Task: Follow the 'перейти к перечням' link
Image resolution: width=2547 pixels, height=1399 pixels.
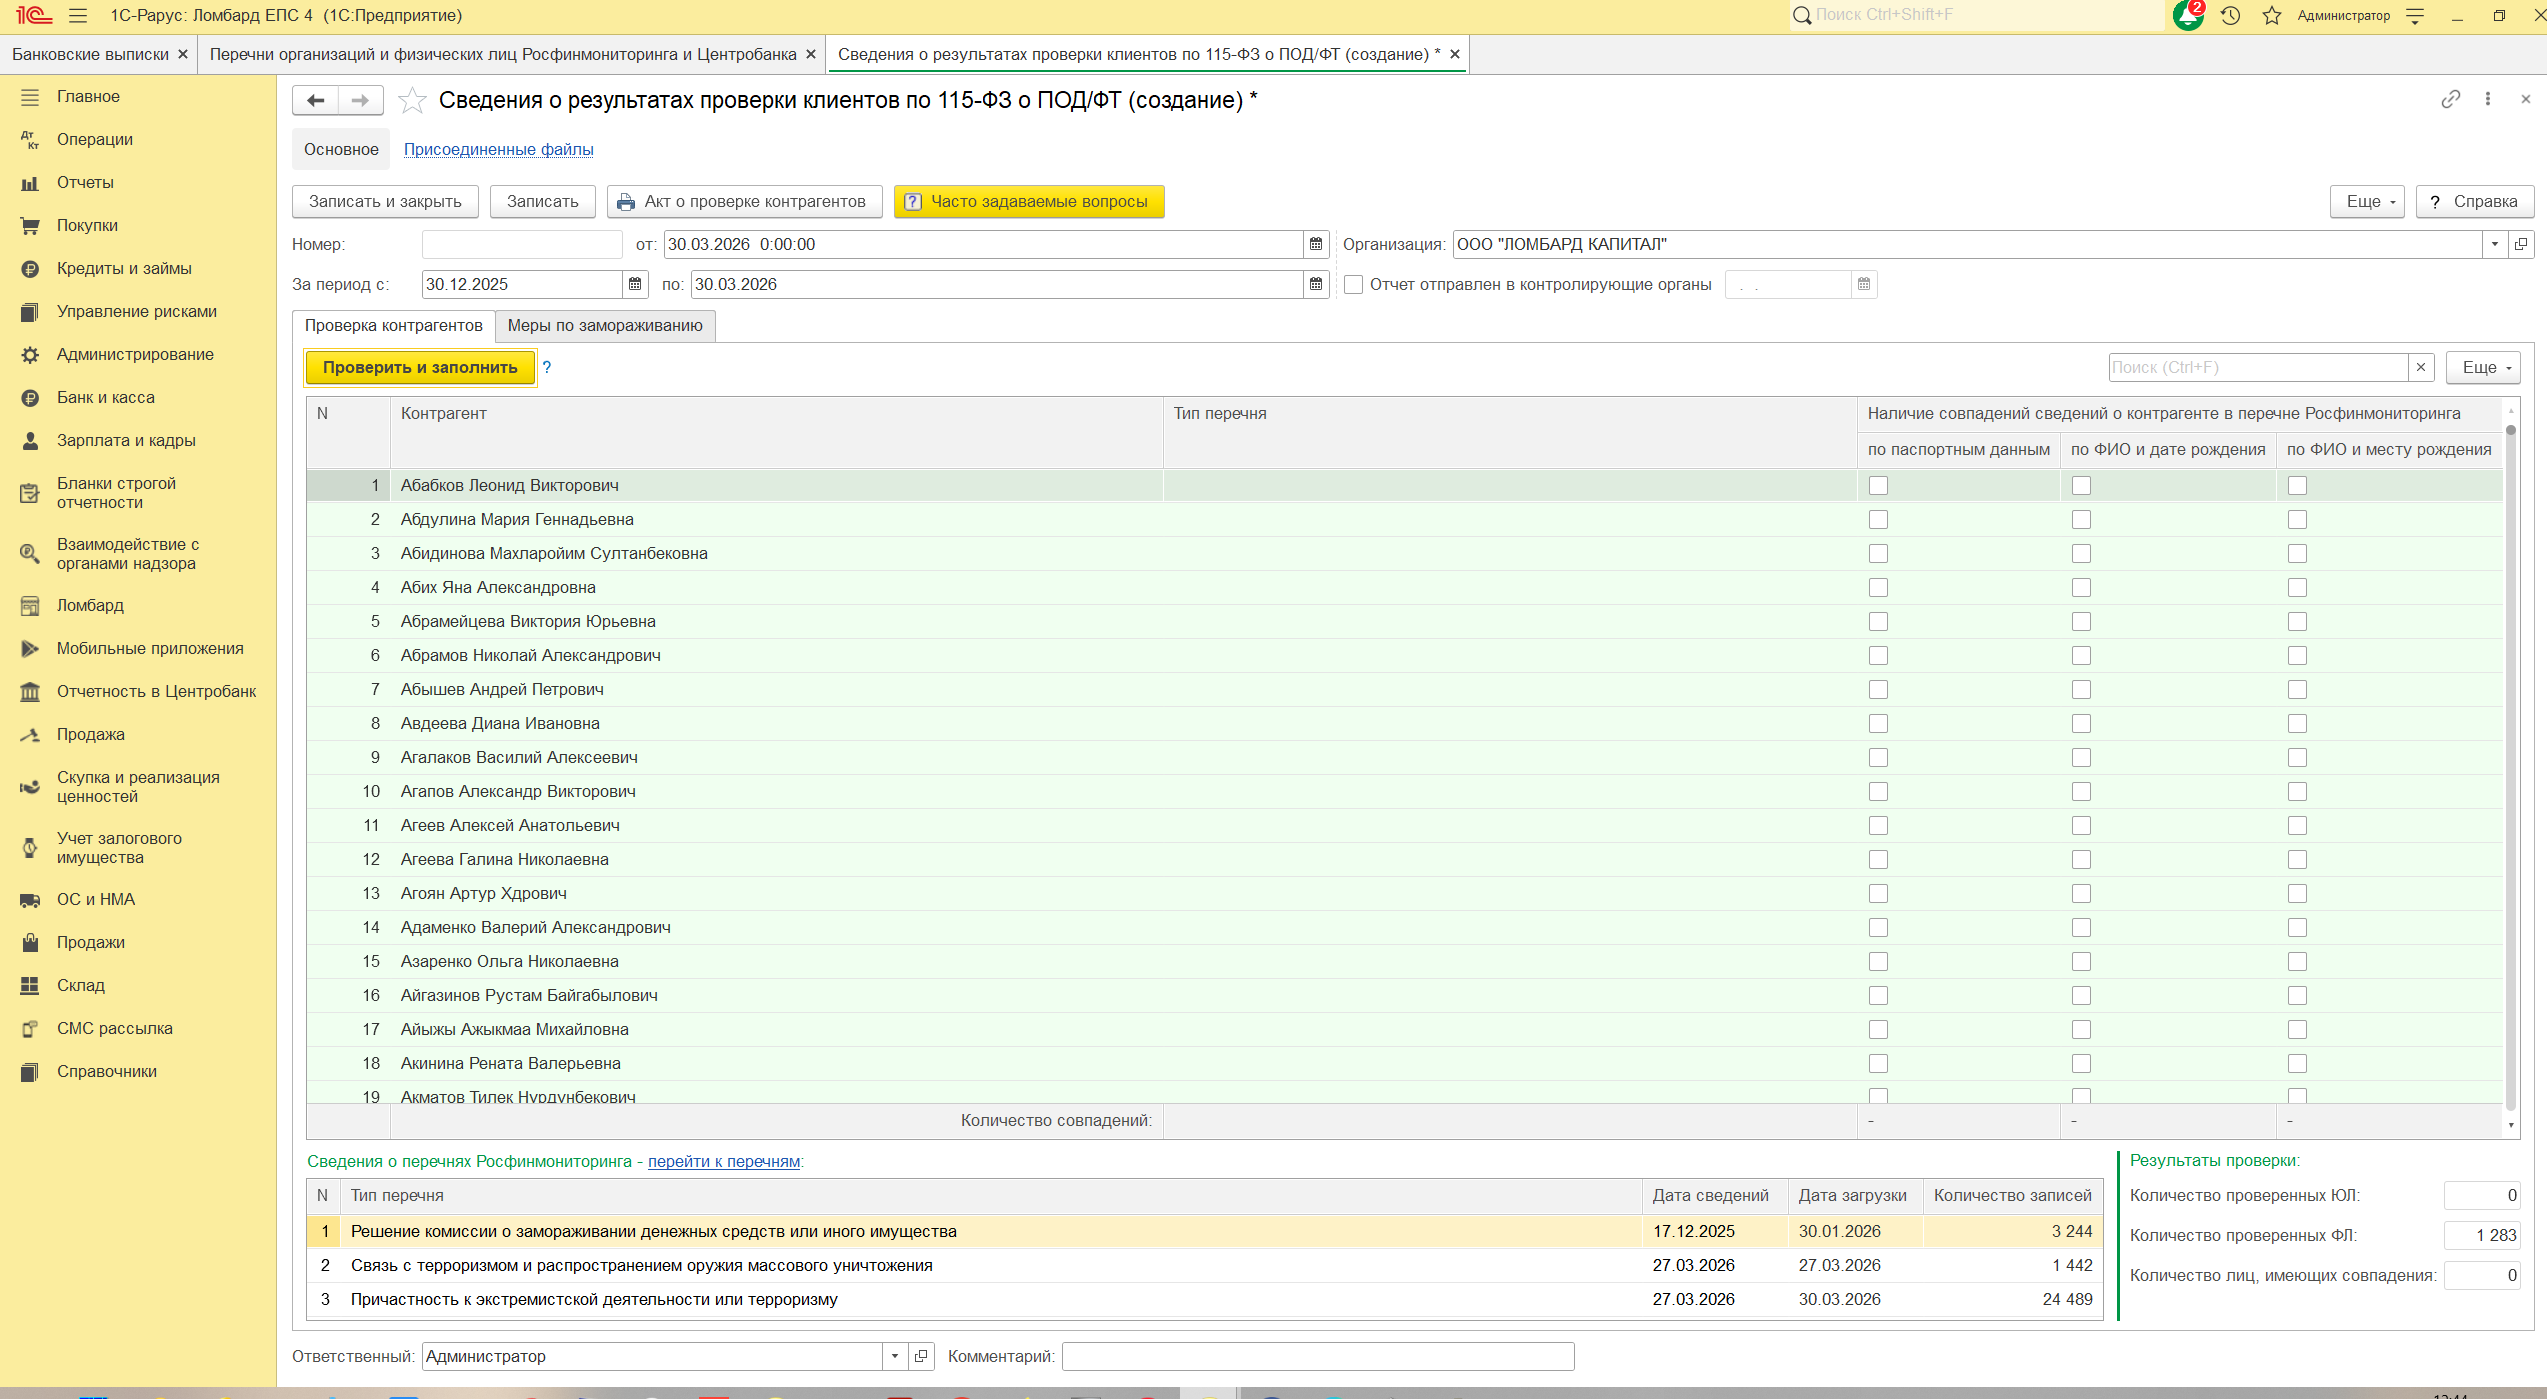Action: (x=723, y=1161)
